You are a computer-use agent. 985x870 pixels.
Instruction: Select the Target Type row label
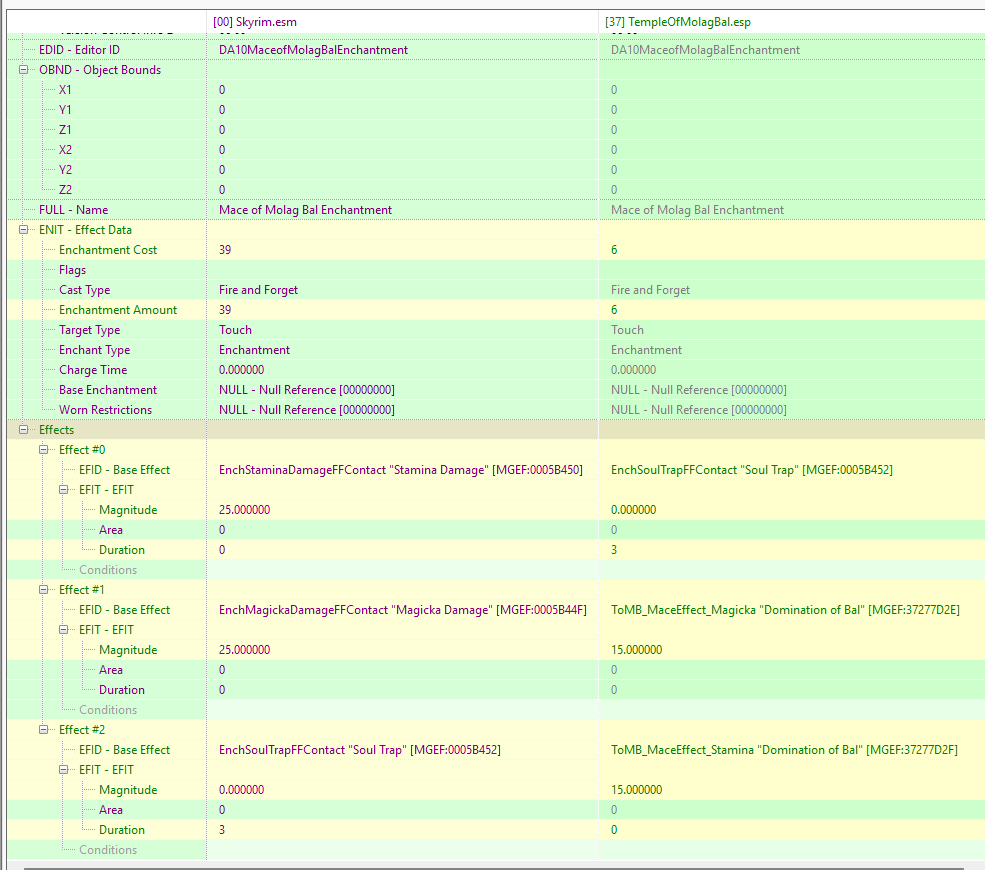(89, 330)
